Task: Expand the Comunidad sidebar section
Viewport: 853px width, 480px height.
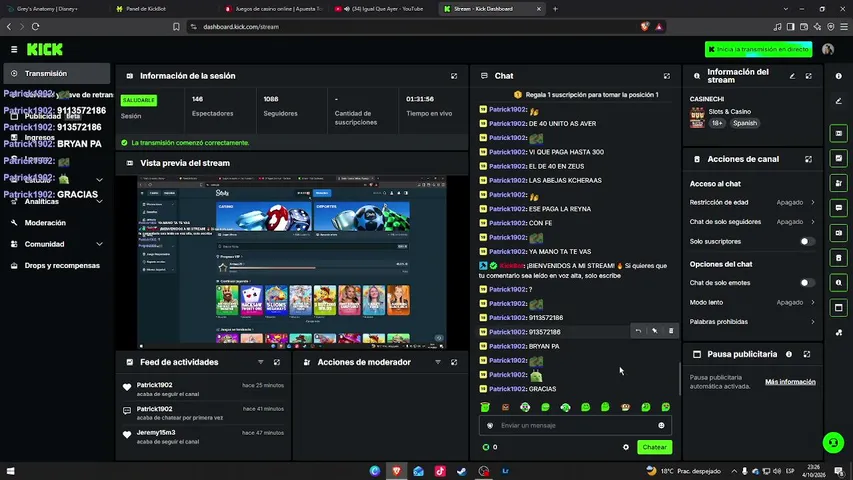Action: pos(99,244)
